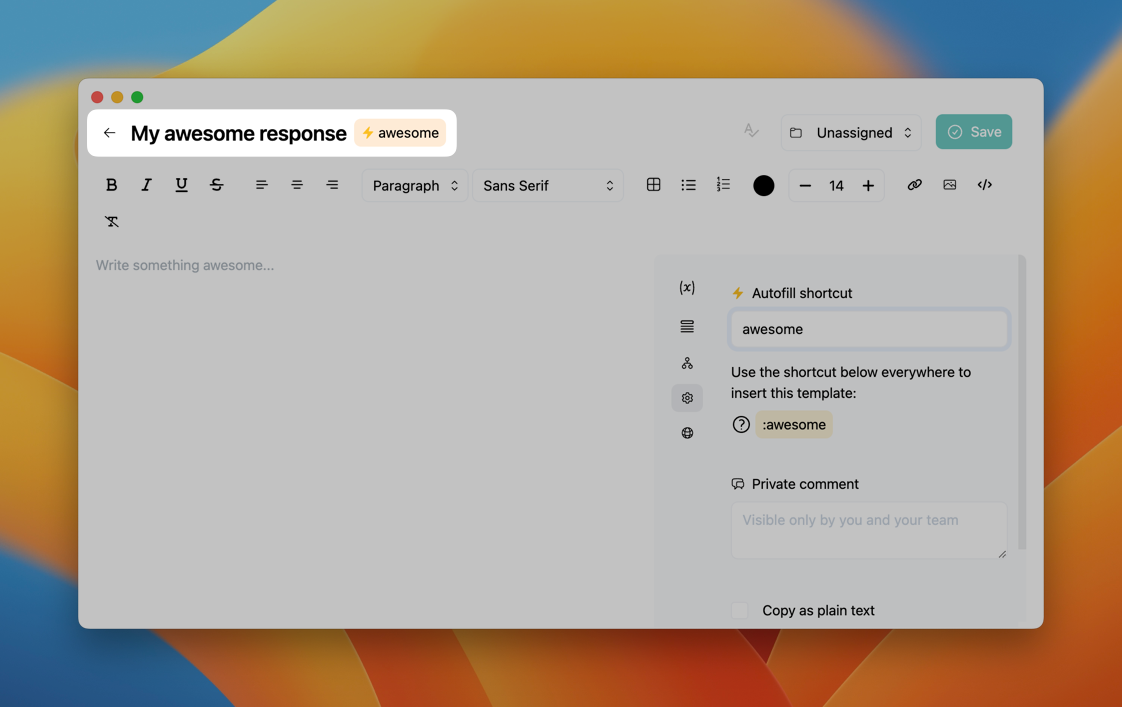Open the variables side panel tab
1122x707 pixels.
pos(687,288)
